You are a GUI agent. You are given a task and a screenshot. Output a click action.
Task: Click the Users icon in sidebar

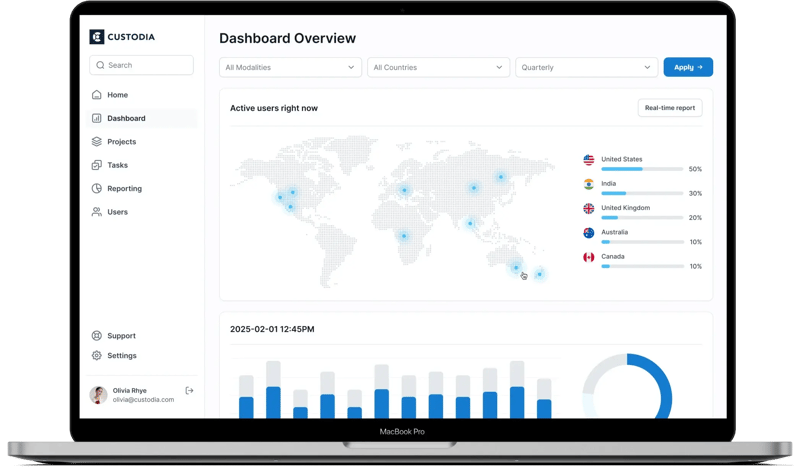click(97, 212)
